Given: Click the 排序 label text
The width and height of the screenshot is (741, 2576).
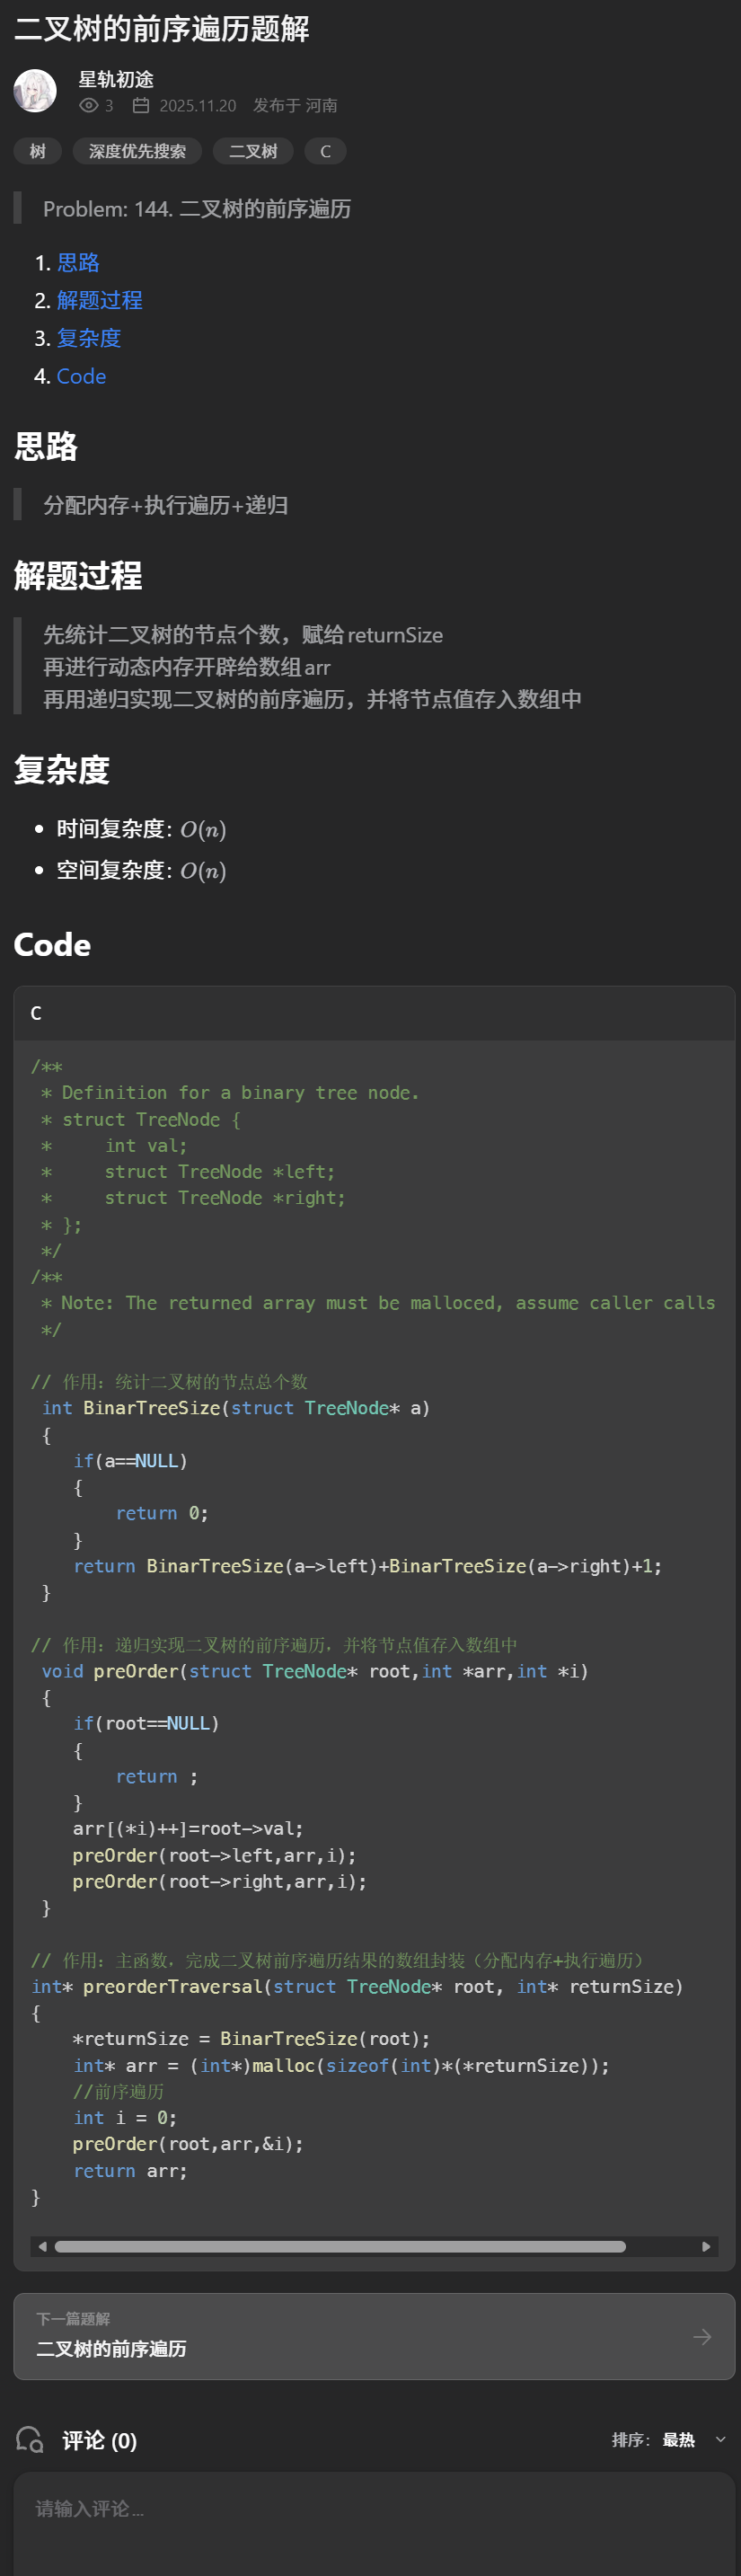Looking at the screenshot, I should pyautogui.click(x=630, y=2440).
